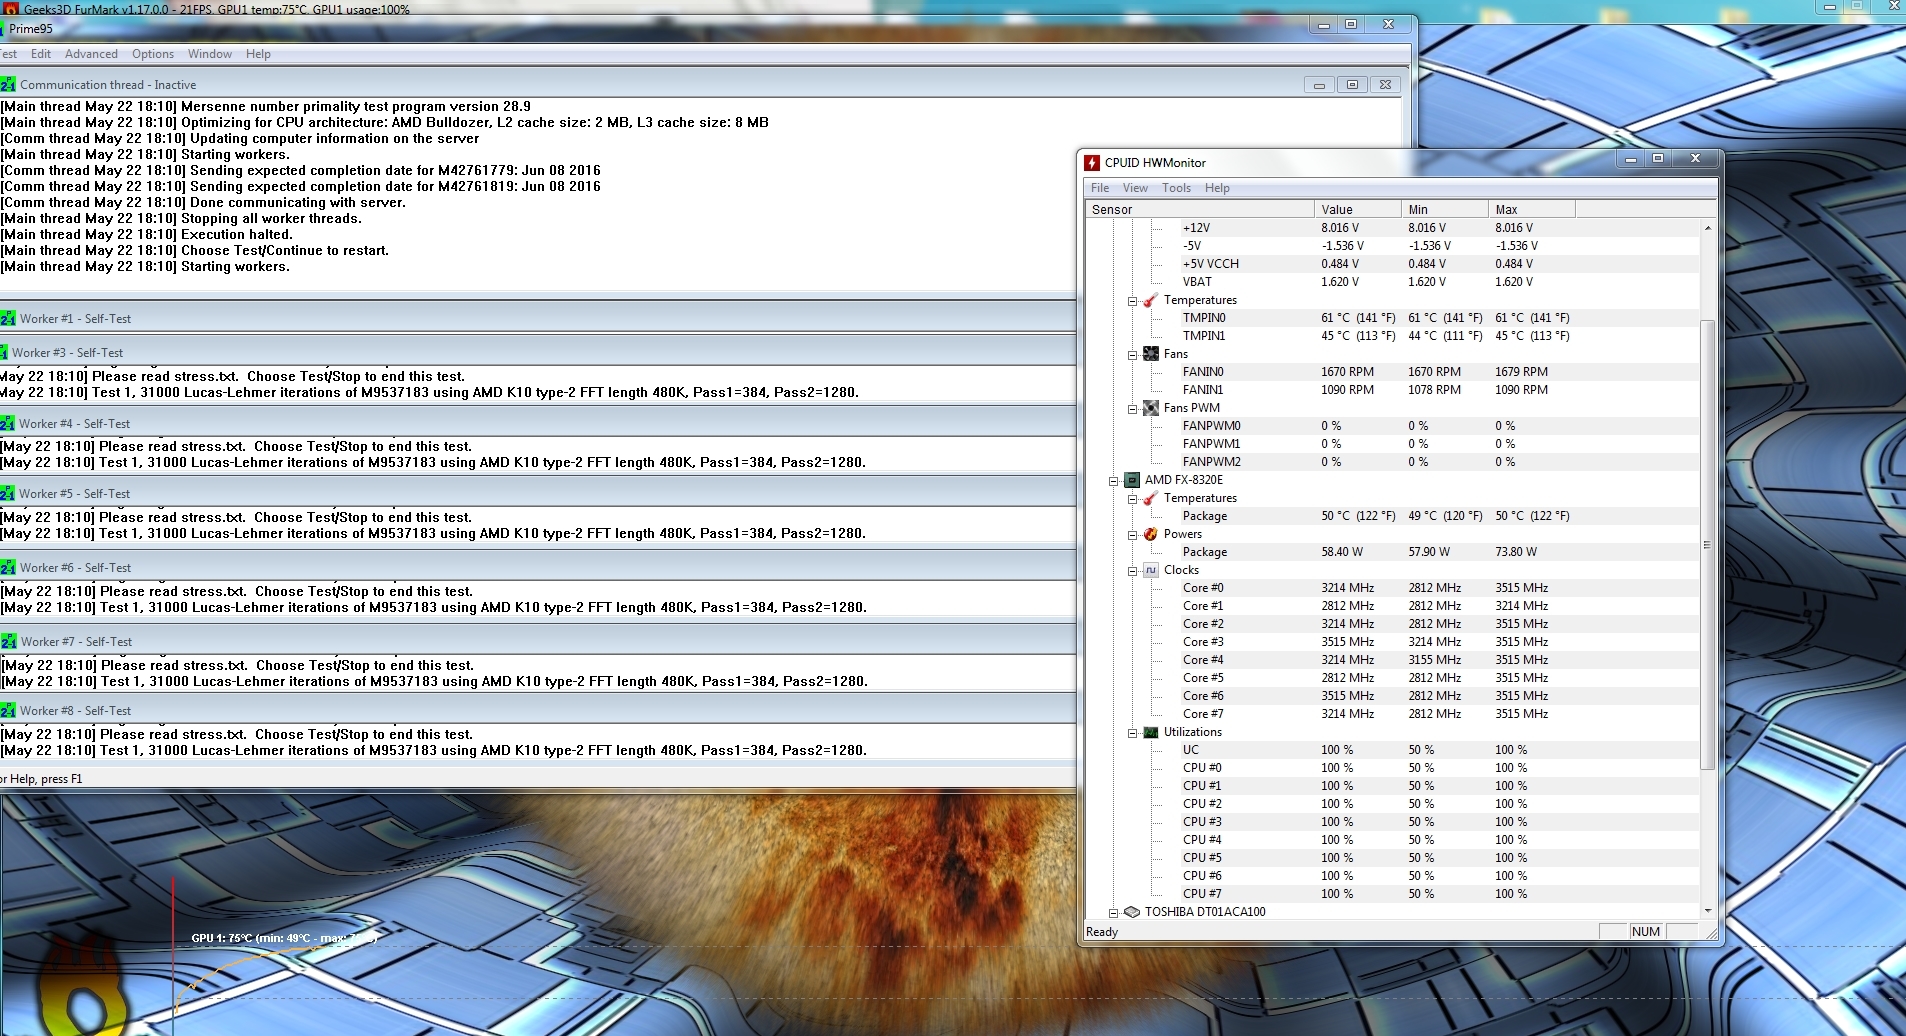Screen dimensions: 1906x1036
Task: Open the Options menu in Prime95
Action: pyautogui.click(x=153, y=54)
